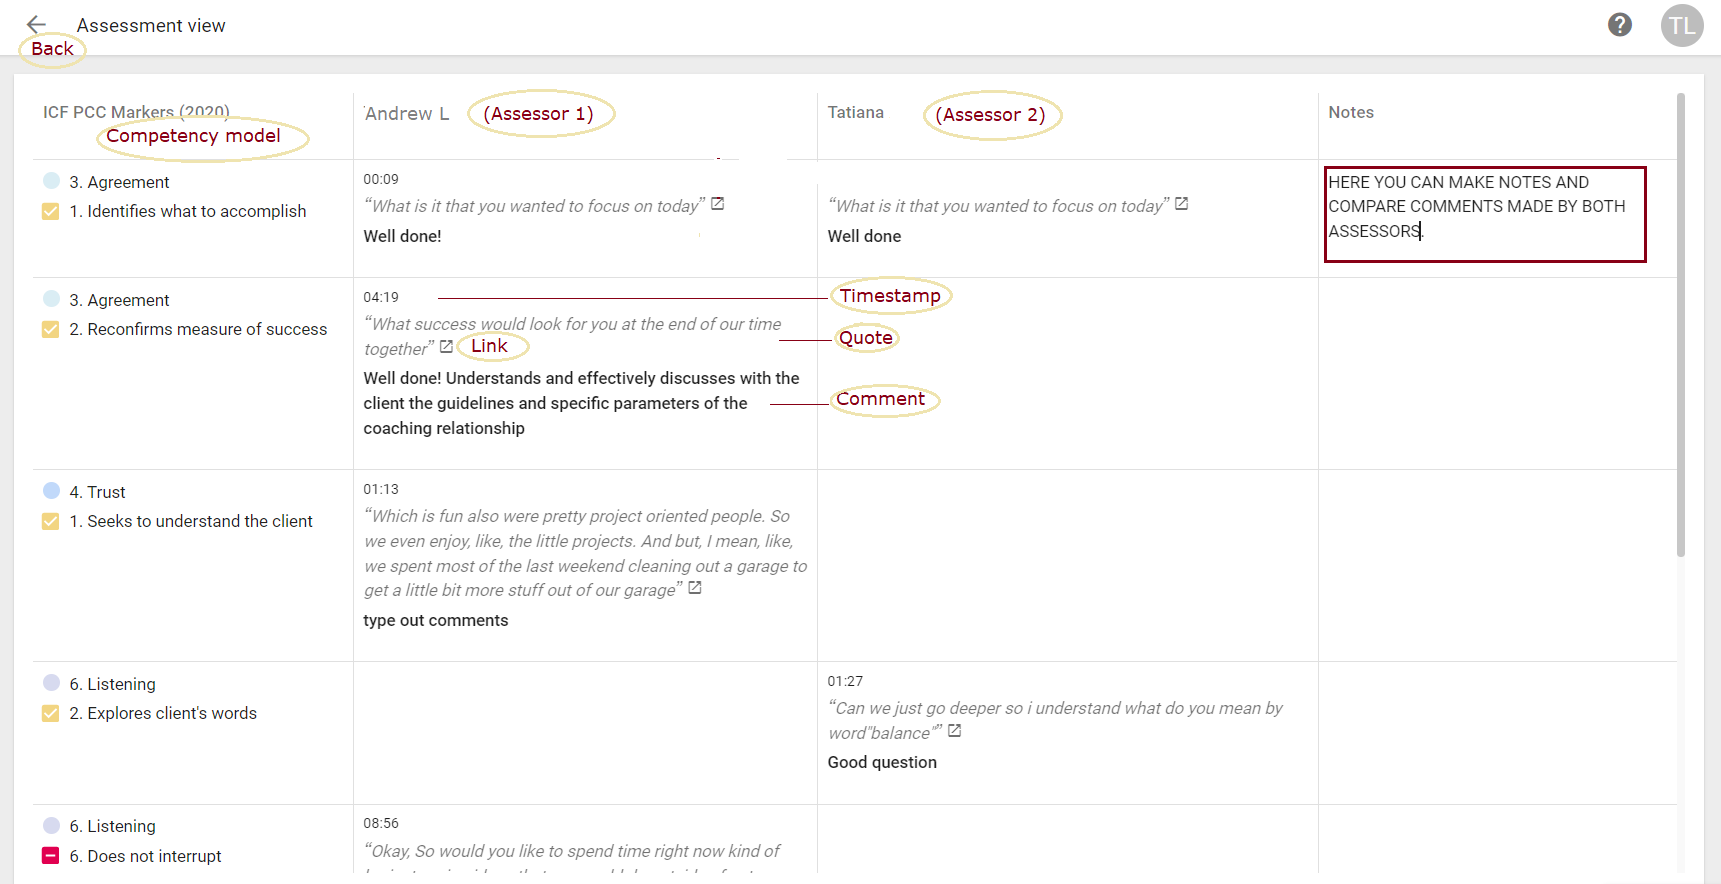Go back using the arrow icon
Screen dimensions: 1721x884
pyautogui.click(x=36, y=24)
